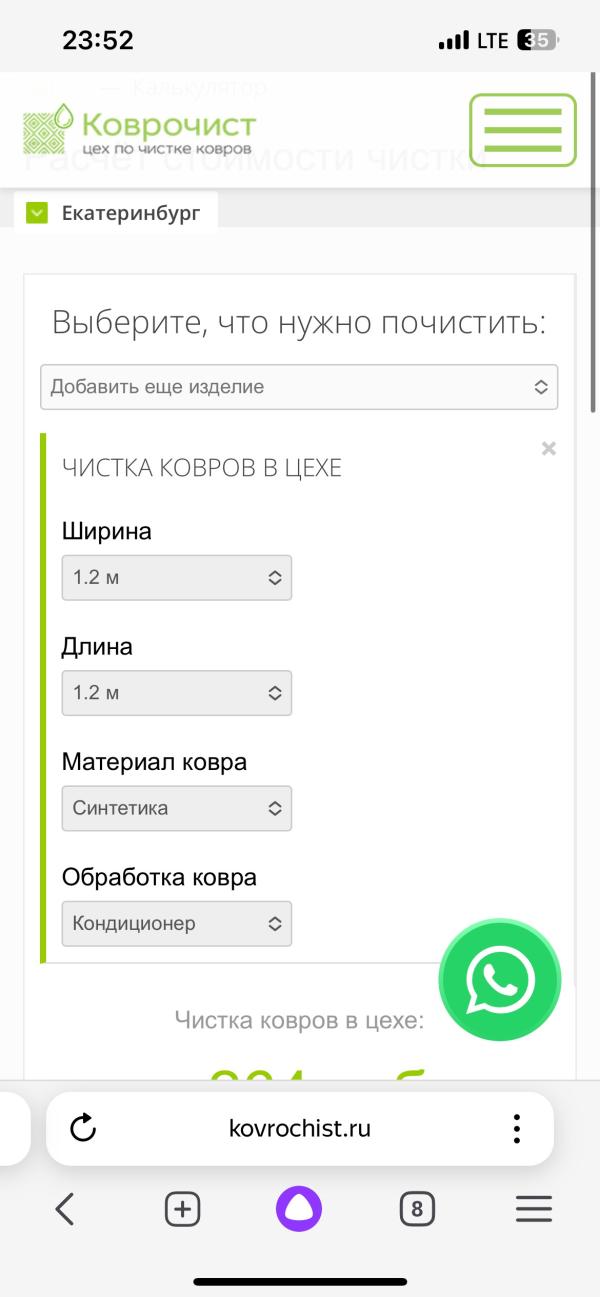This screenshot has height=1297, width=600.
Task: Expand Добавить еще изделие dropdown
Action: pyautogui.click(x=299, y=387)
